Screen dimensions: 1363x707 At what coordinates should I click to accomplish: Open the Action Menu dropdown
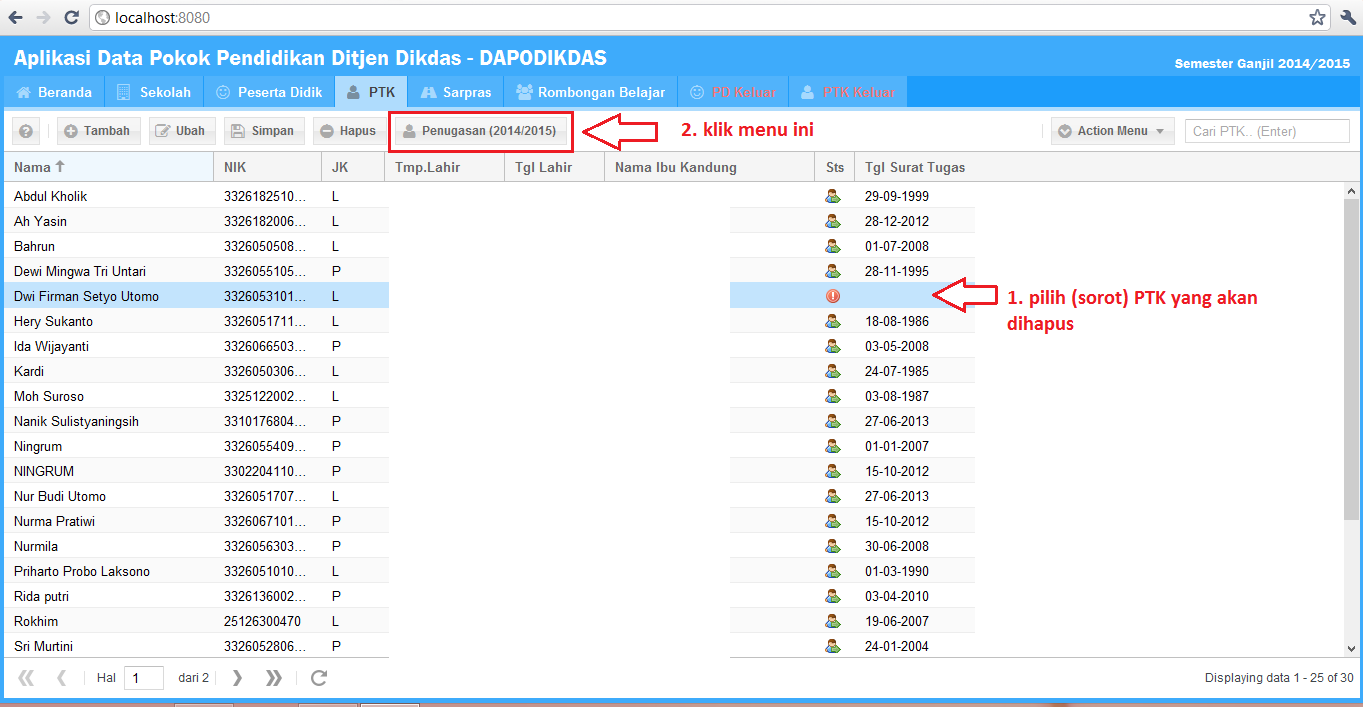point(1111,130)
